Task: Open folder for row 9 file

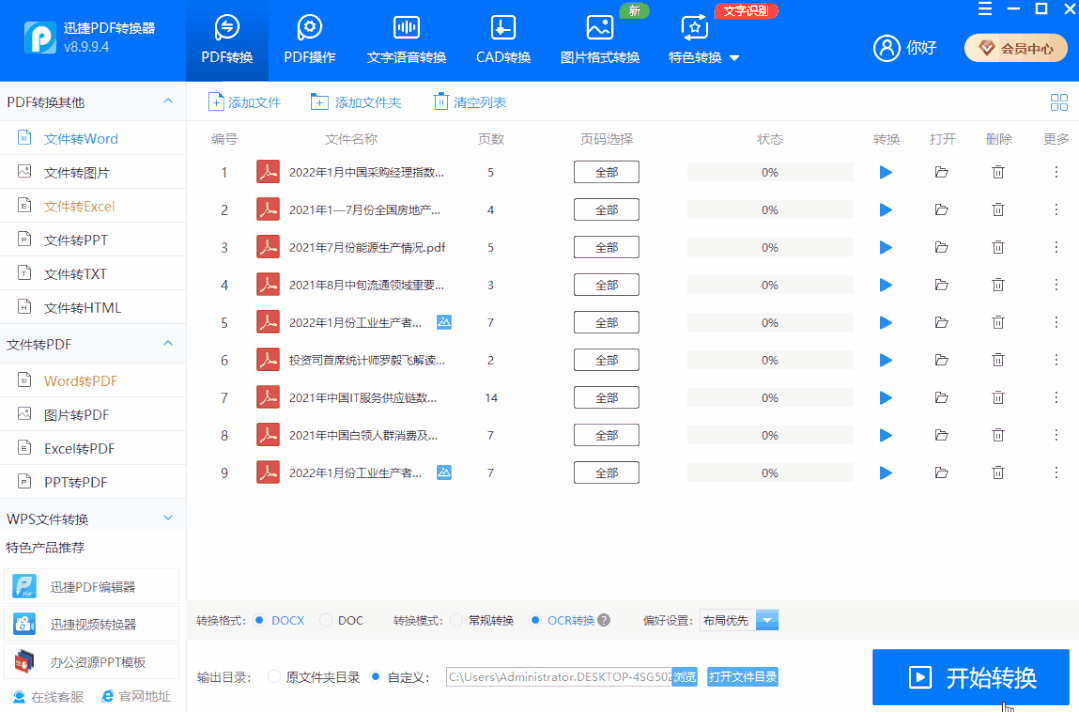Action: point(941,473)
